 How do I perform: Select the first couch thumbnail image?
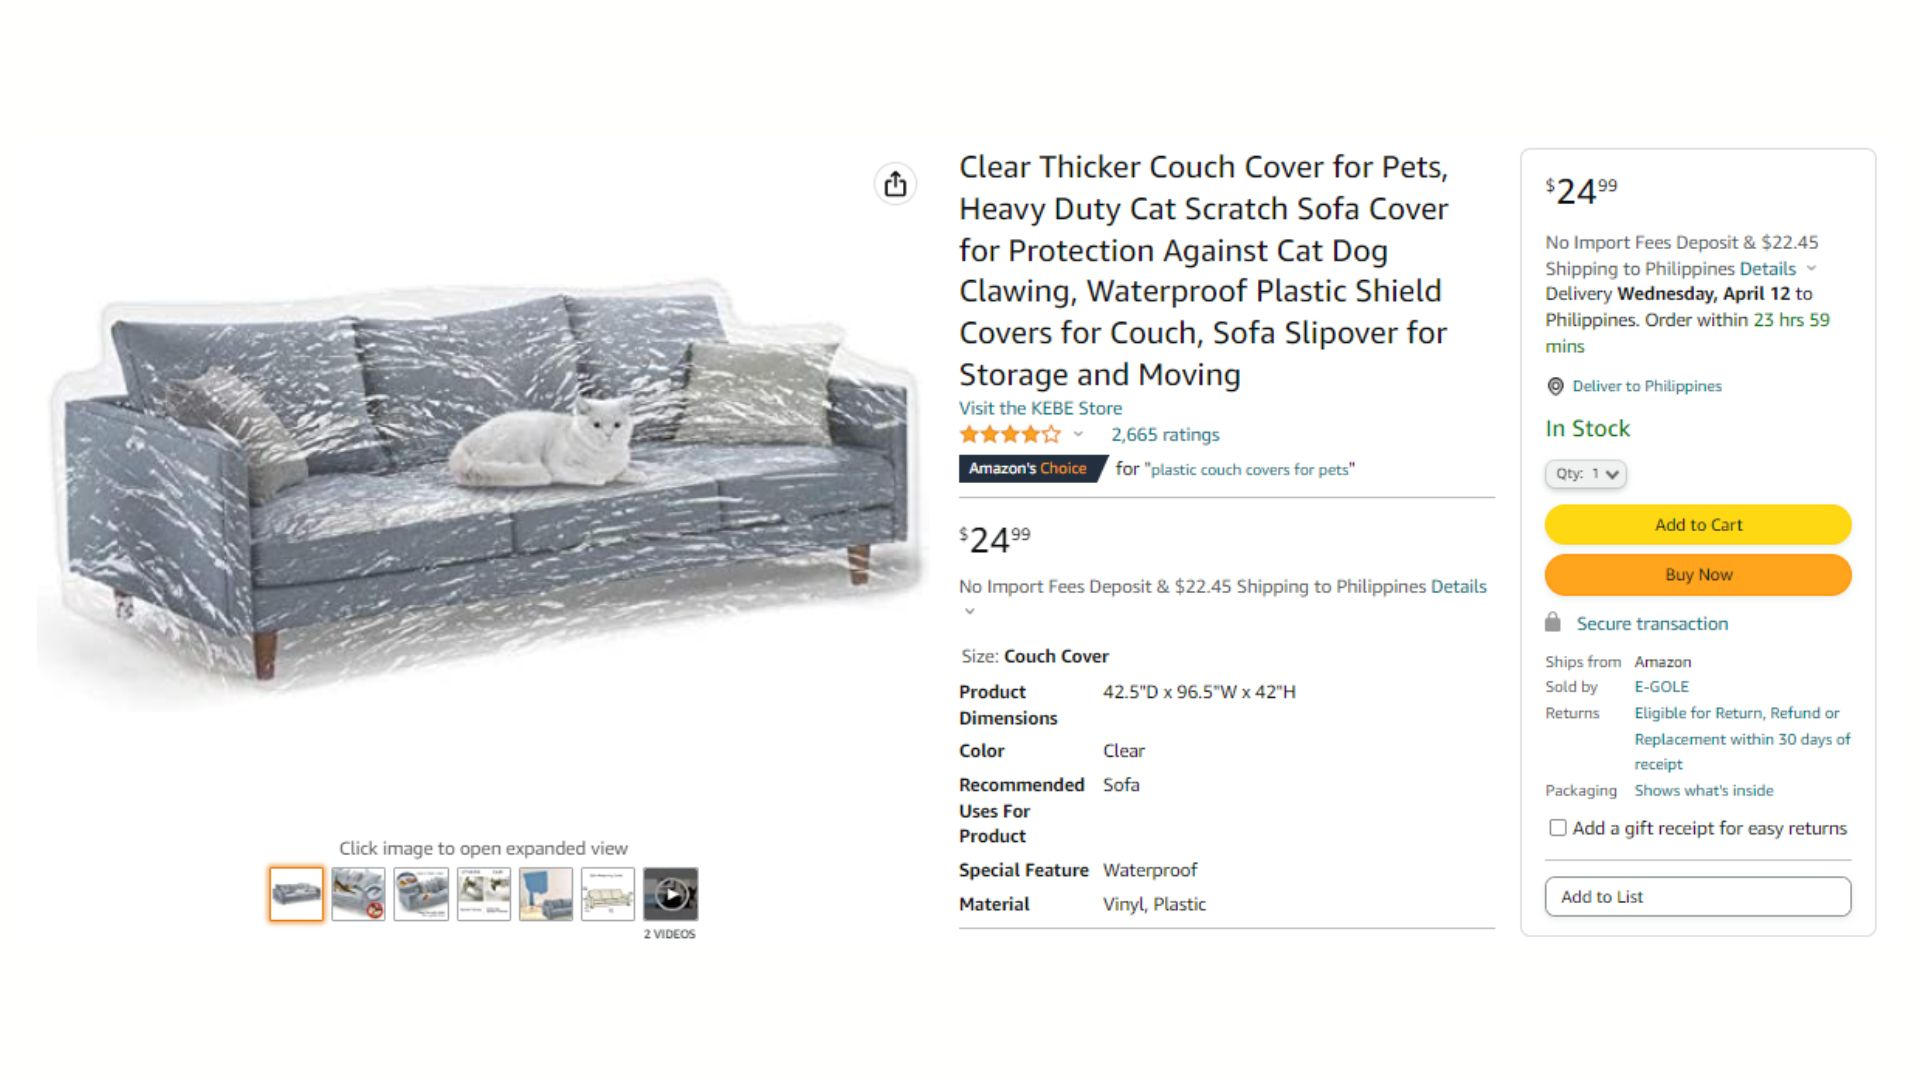296,894
